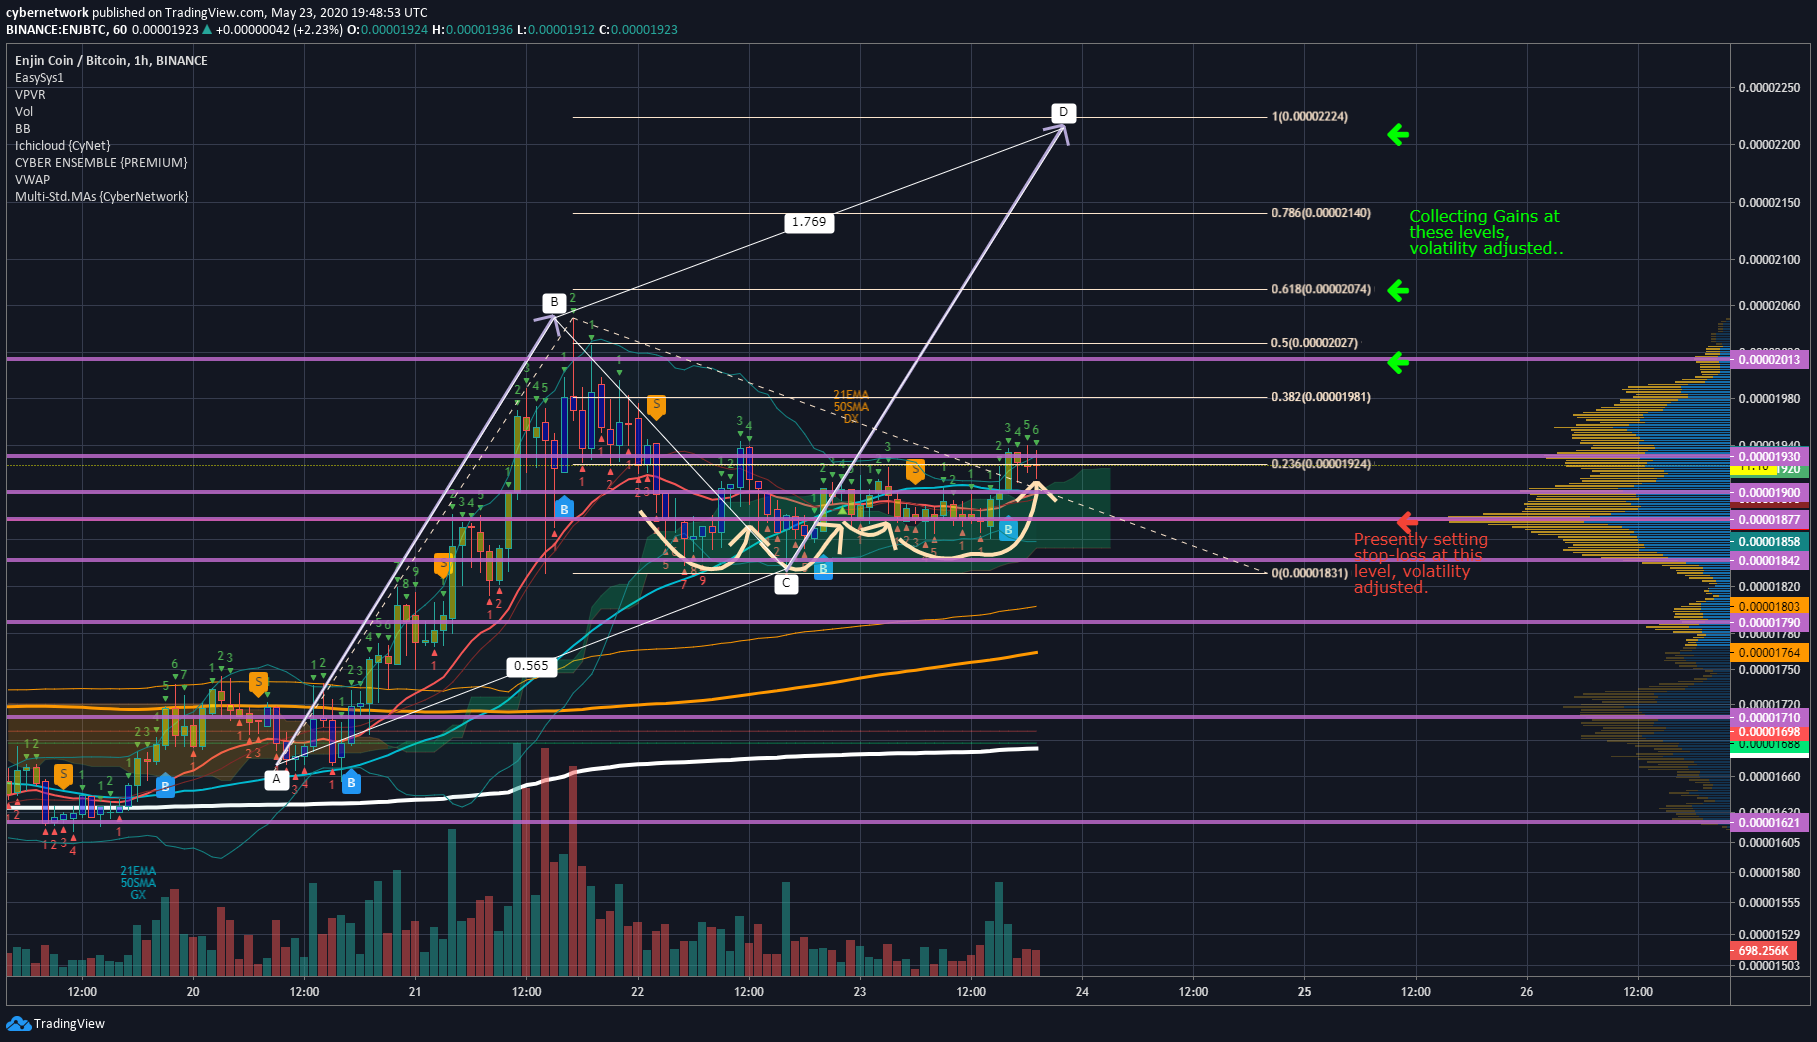Click the 0(0.00001831) Fibonacci label
The height and width of the screenshot is (1042, 1817).
1310,573
